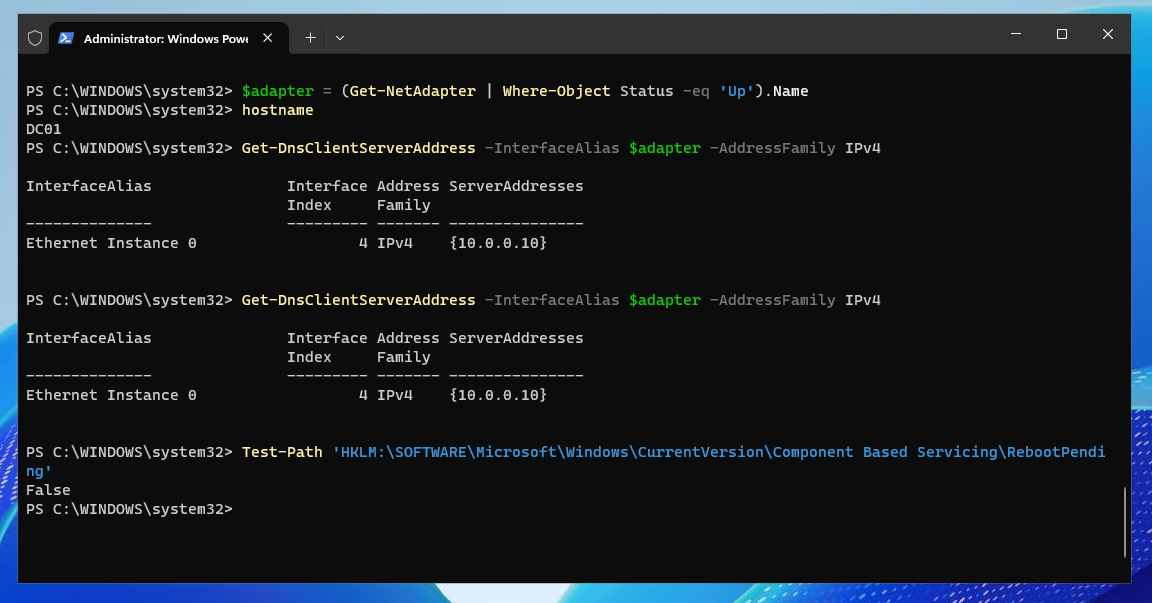Maximize the Windows Terminal window
The image size is (1152, 603).
(x=1062, y=34)
